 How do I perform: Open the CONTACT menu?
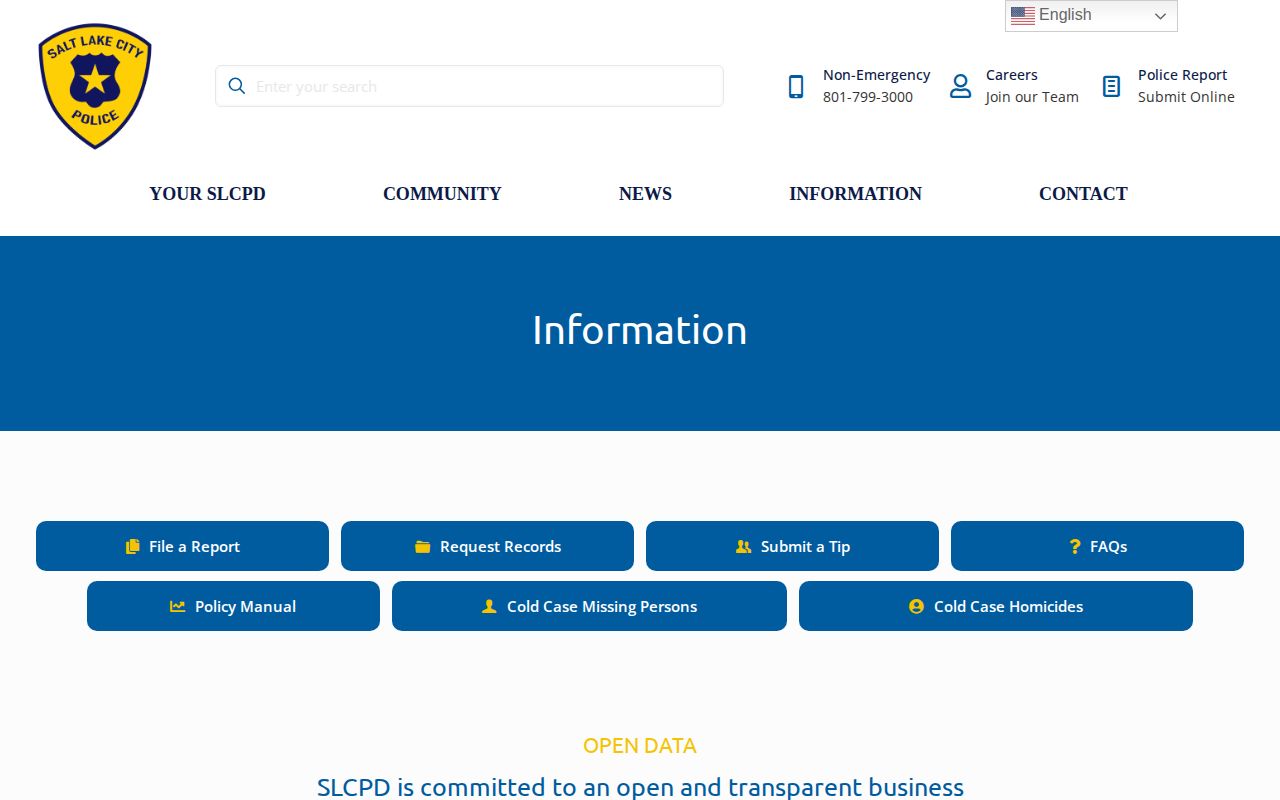pos(1083,194)
